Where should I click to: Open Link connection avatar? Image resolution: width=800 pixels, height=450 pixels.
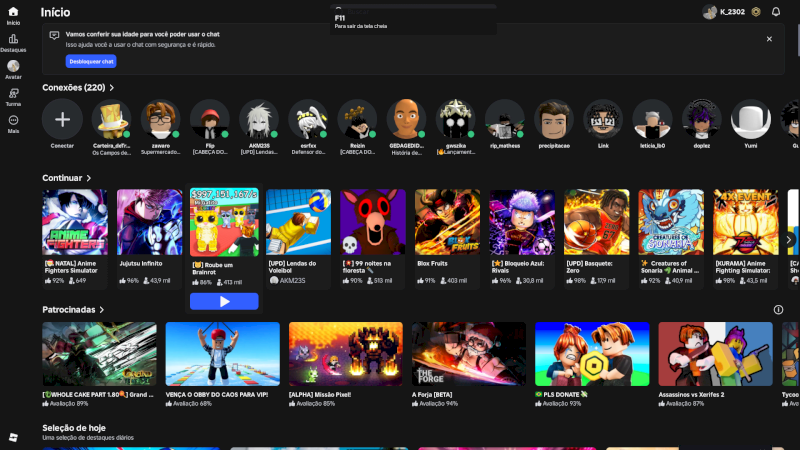[603, 119]
